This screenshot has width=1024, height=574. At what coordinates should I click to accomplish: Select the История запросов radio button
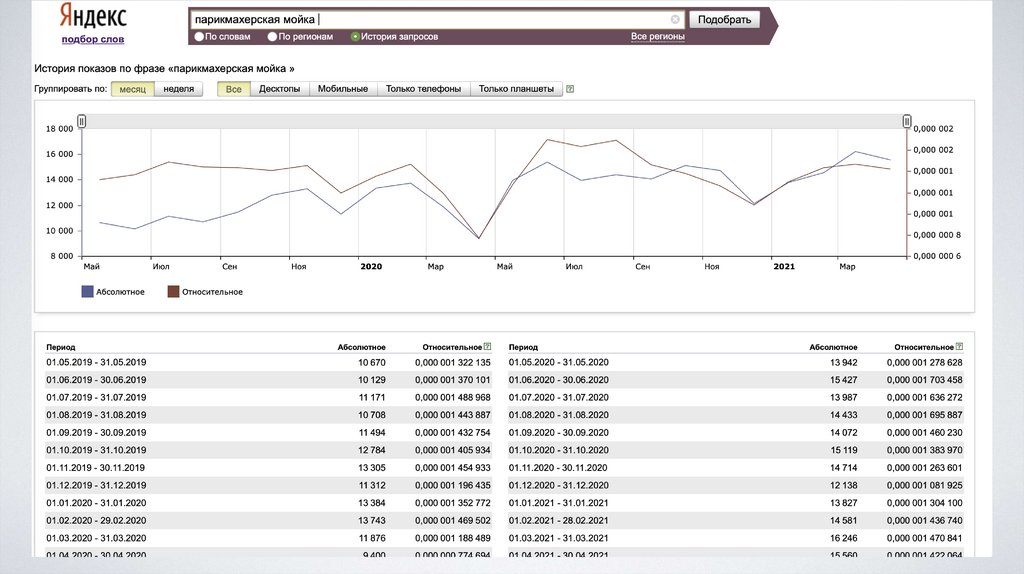[x=355, y=37]
